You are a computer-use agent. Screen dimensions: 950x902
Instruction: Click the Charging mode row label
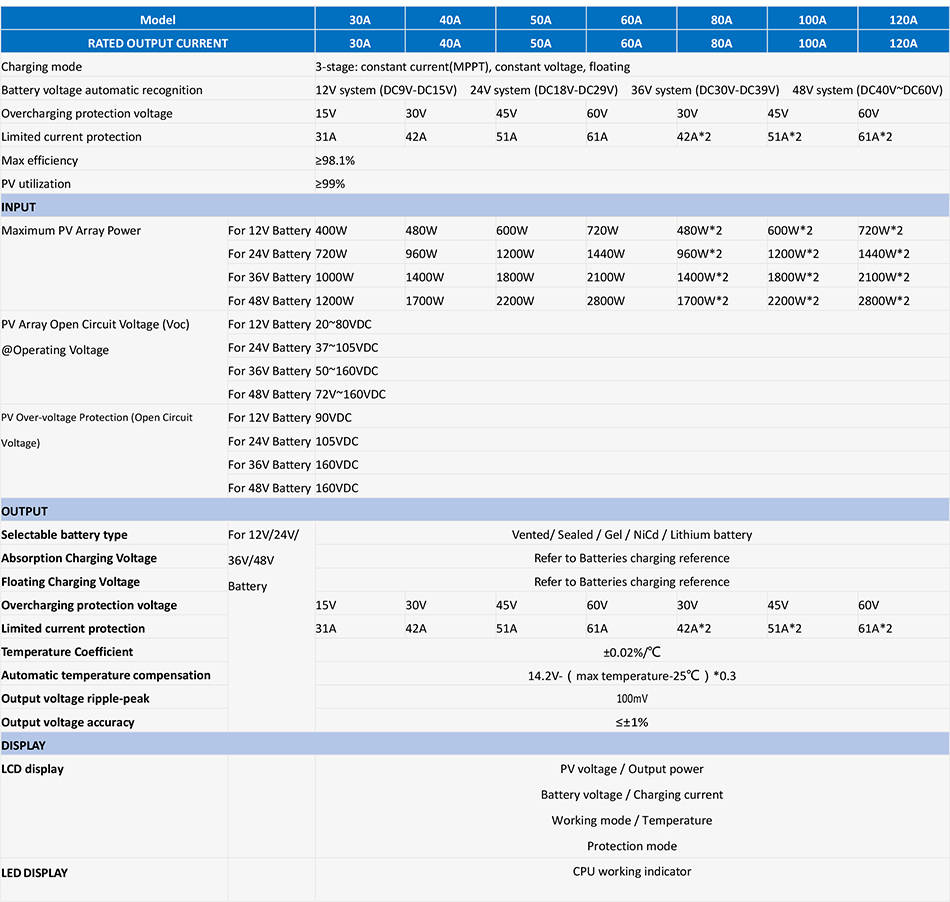click(41, 67)
